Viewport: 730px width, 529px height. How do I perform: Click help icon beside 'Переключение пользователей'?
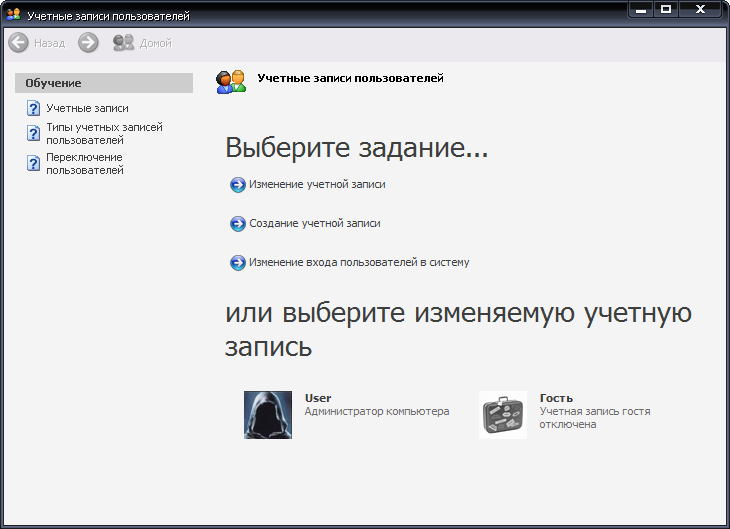click(x=33, y=163)
